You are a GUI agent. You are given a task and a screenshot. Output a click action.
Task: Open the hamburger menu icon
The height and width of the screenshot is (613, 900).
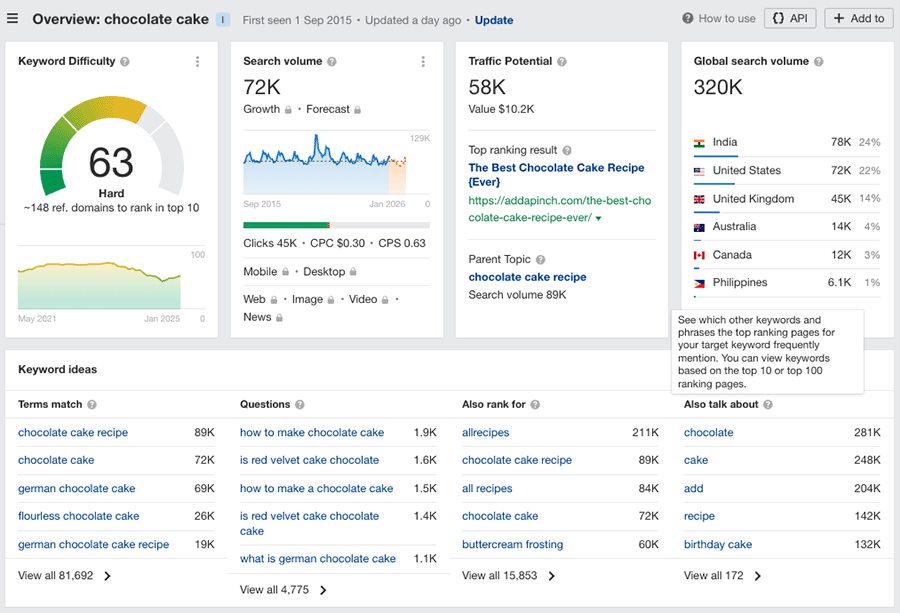[12, 18]
